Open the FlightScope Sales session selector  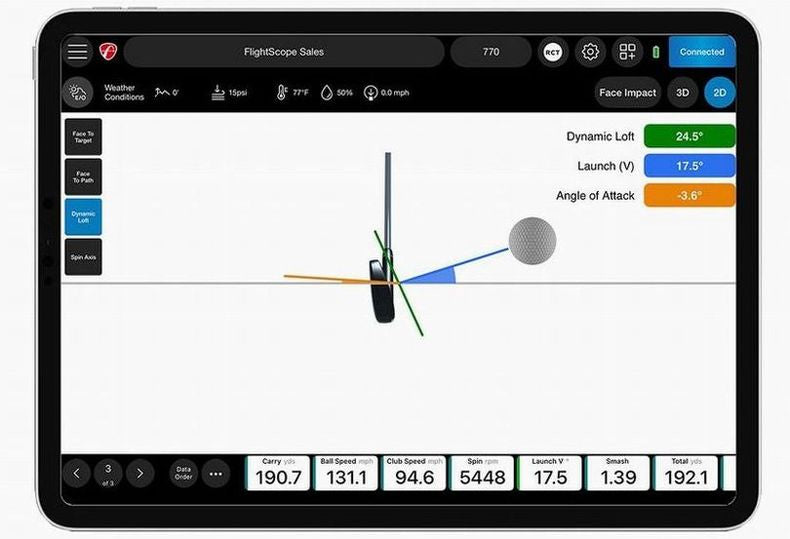284,52
